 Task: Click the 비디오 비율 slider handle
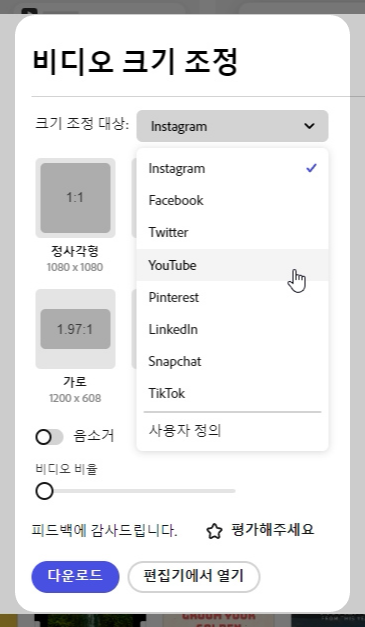(x=44, y=491)
